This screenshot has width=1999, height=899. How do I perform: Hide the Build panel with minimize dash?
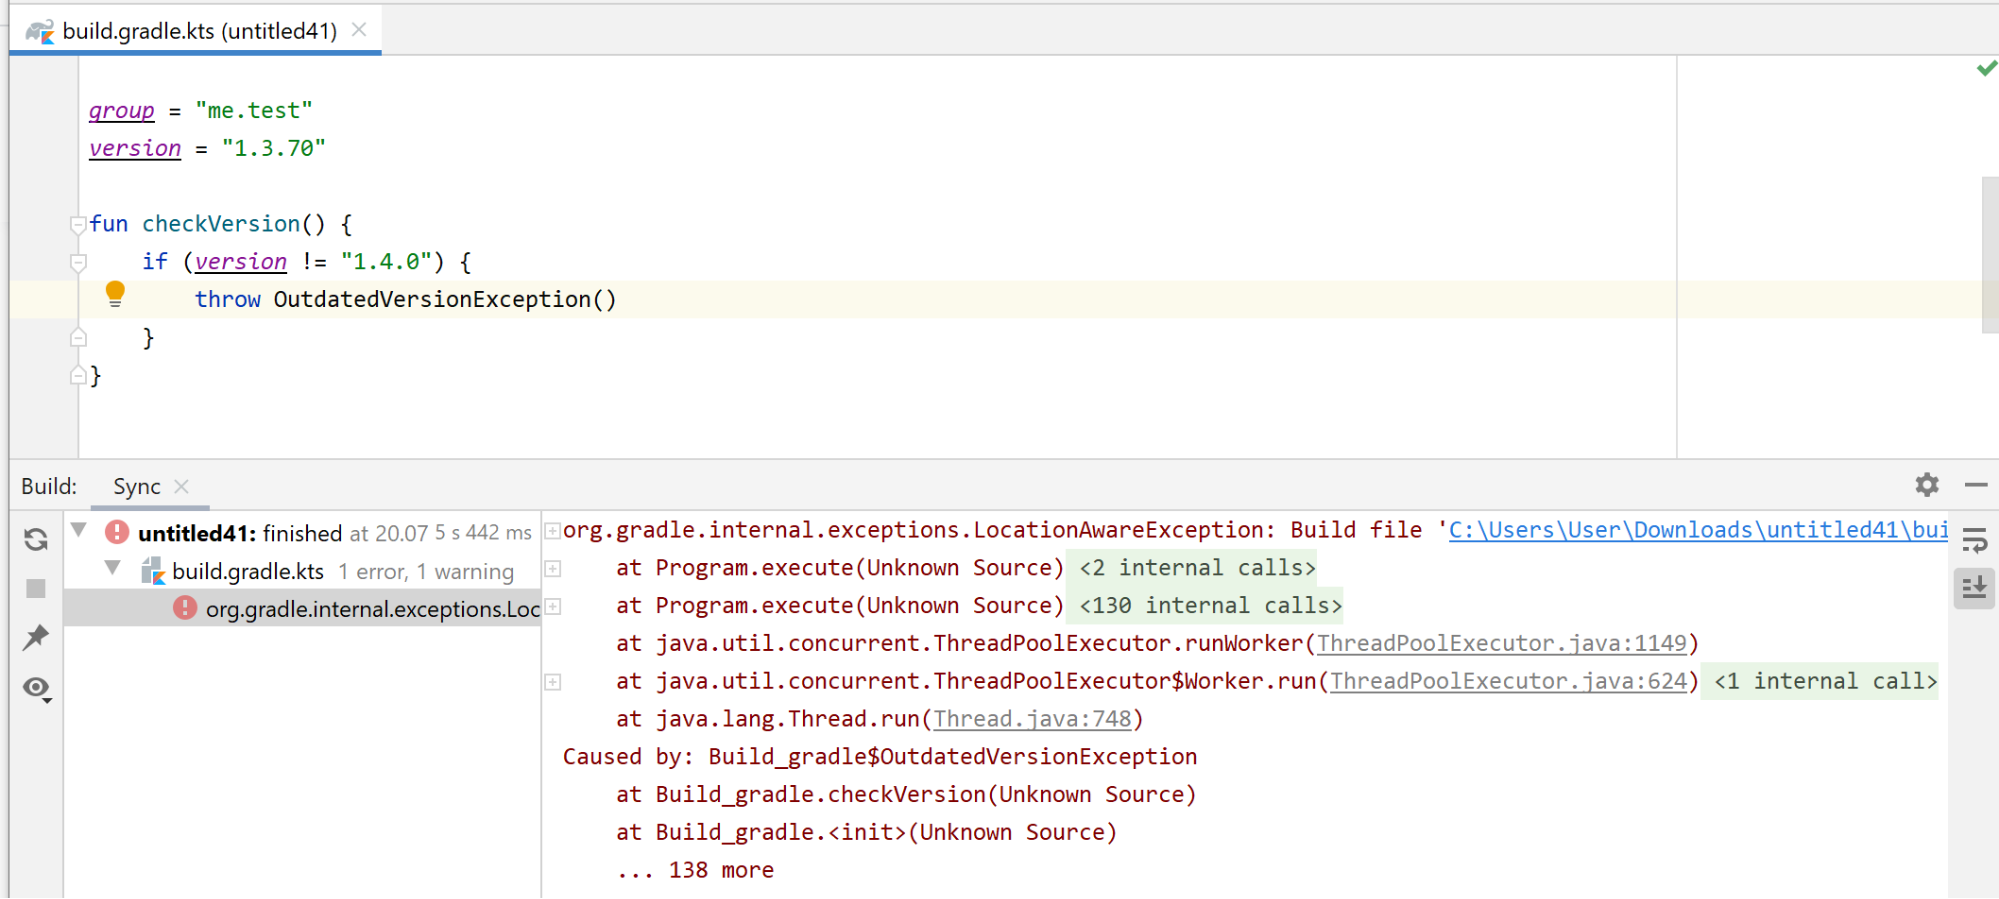point(1976,485)
